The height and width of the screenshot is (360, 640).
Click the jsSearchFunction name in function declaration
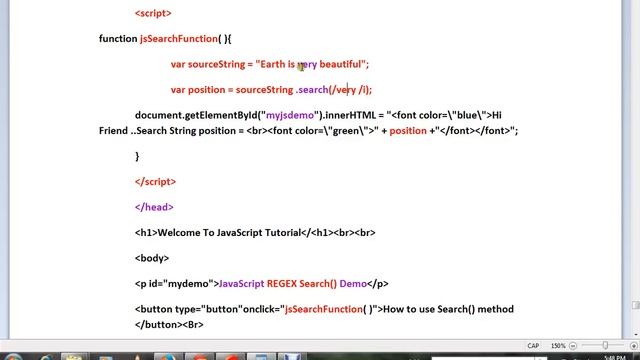(179, 39)
